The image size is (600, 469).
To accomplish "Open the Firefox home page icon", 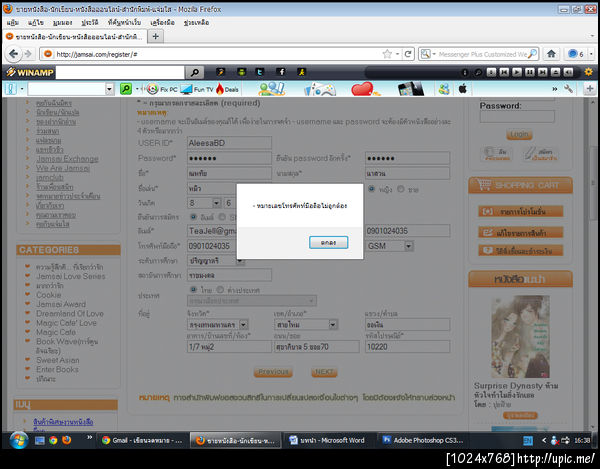I will coord(551,54).
